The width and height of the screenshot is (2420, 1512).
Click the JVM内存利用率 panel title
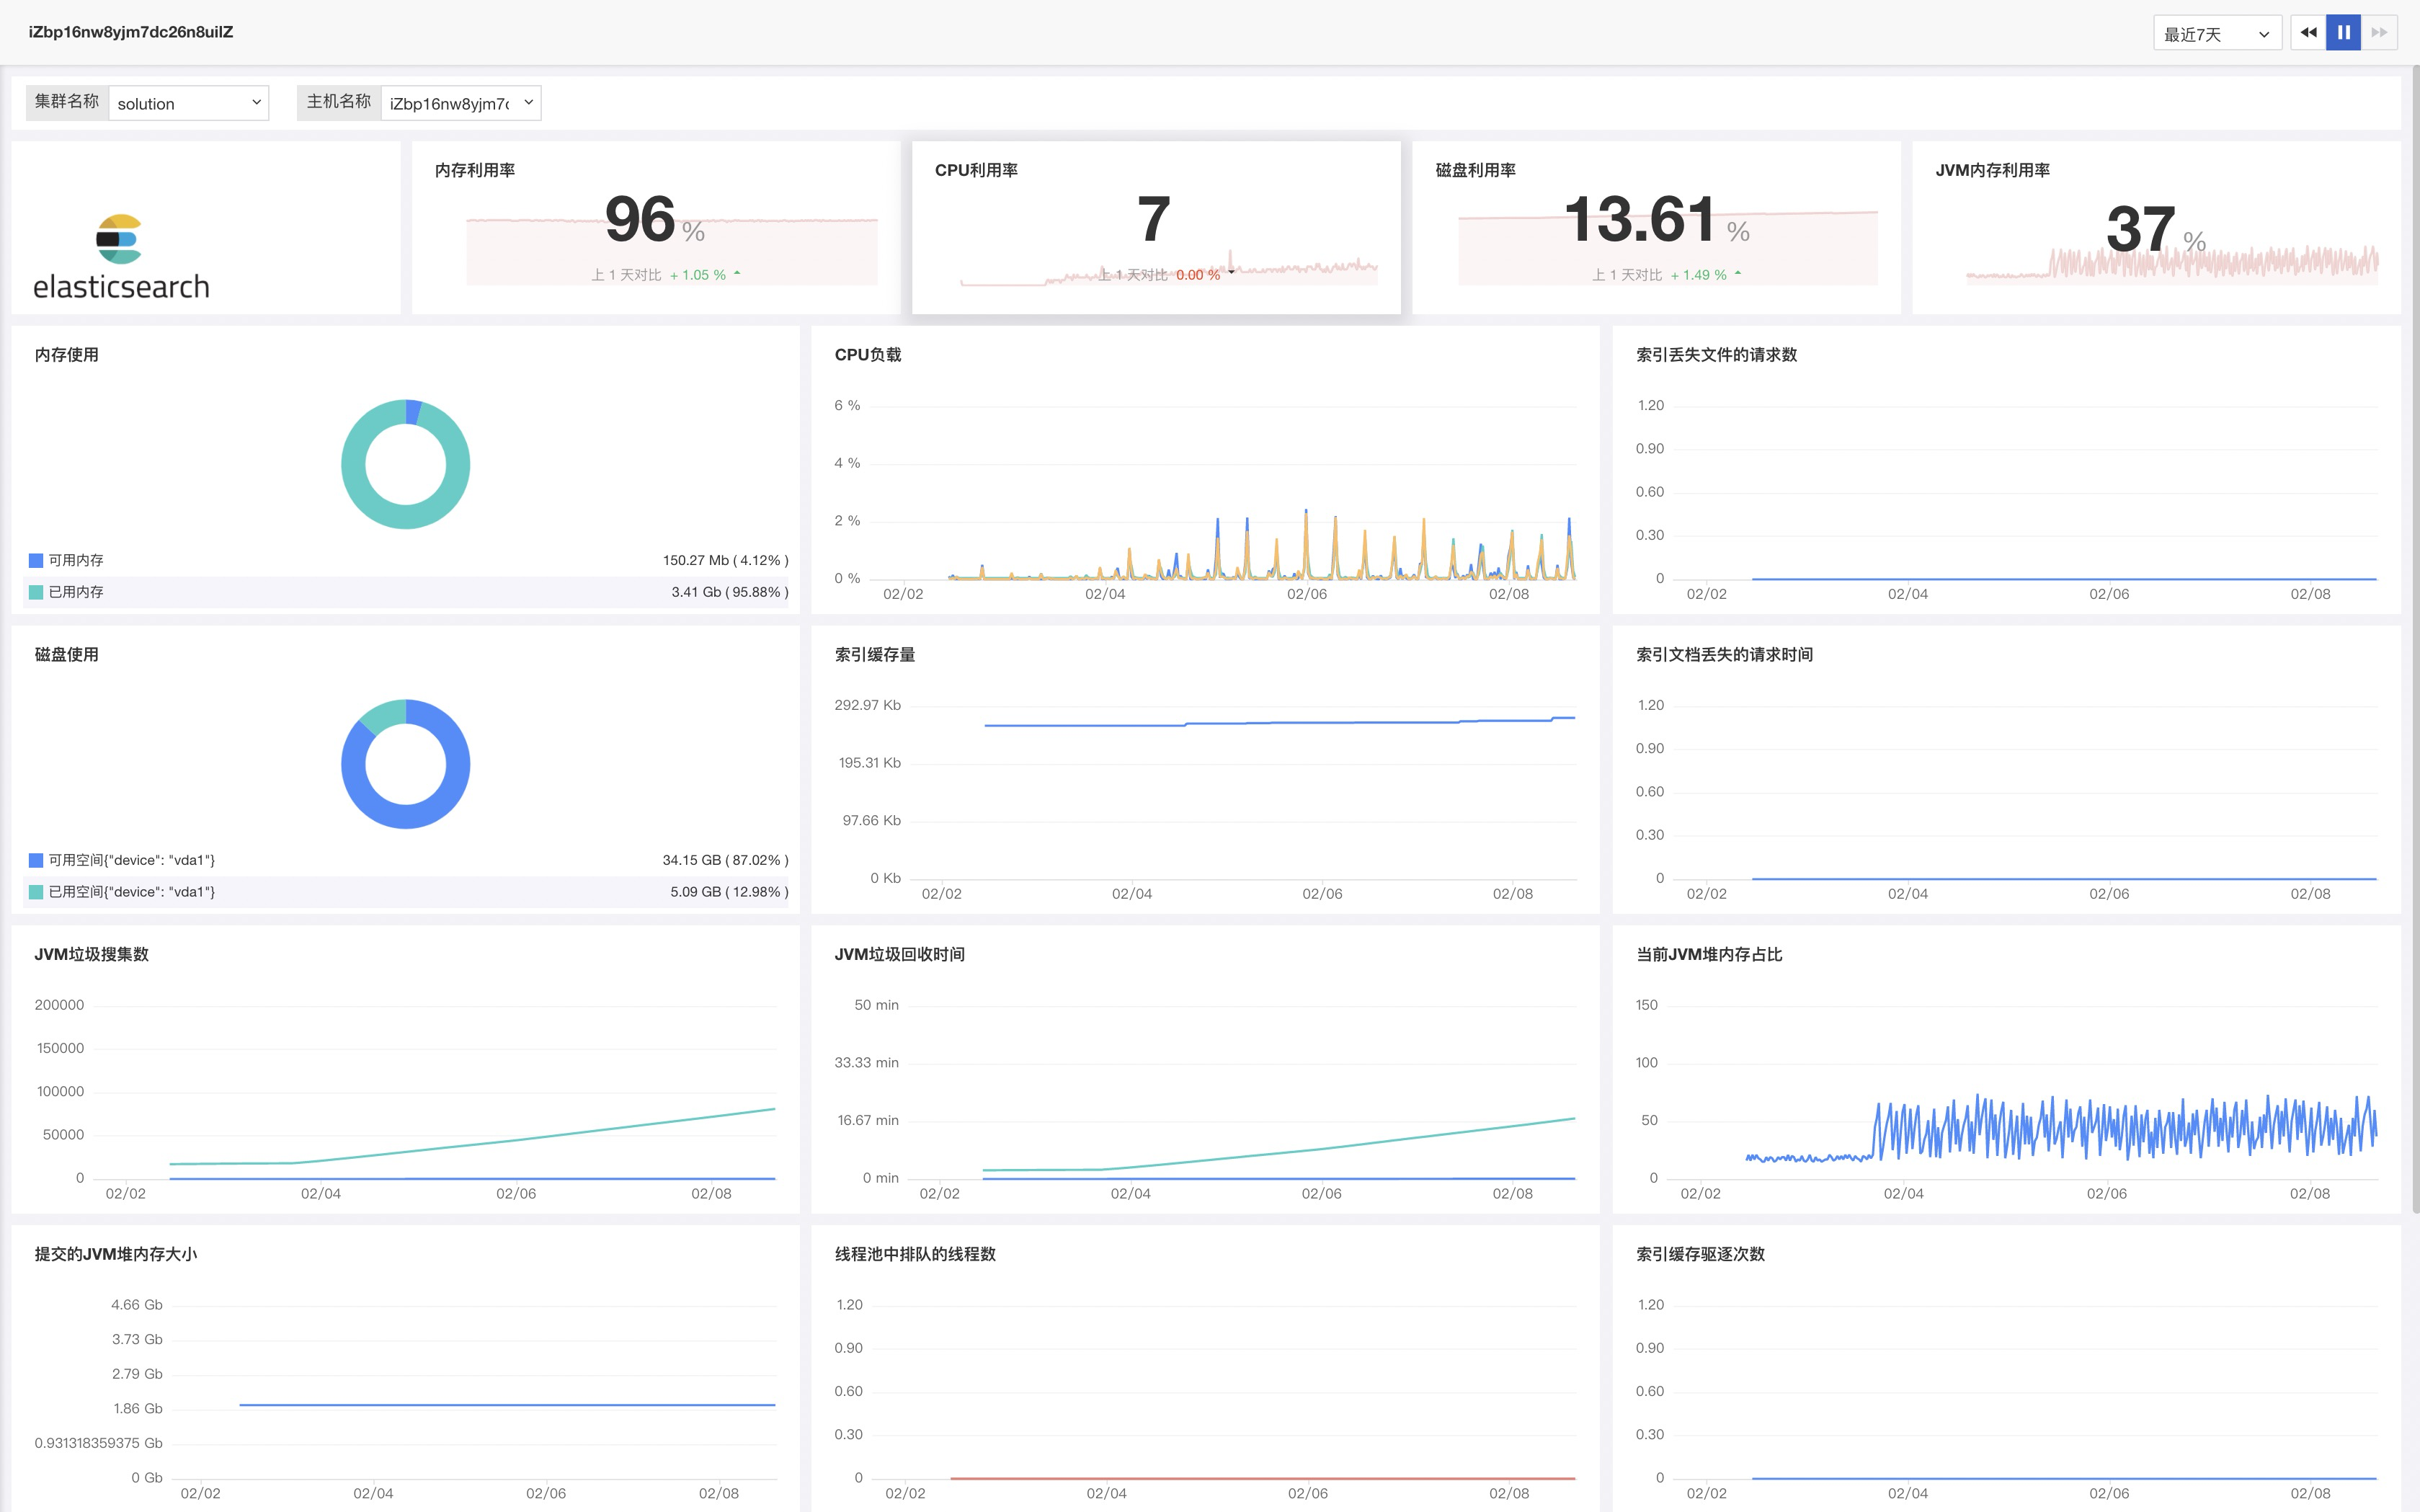pos(1992,170)
